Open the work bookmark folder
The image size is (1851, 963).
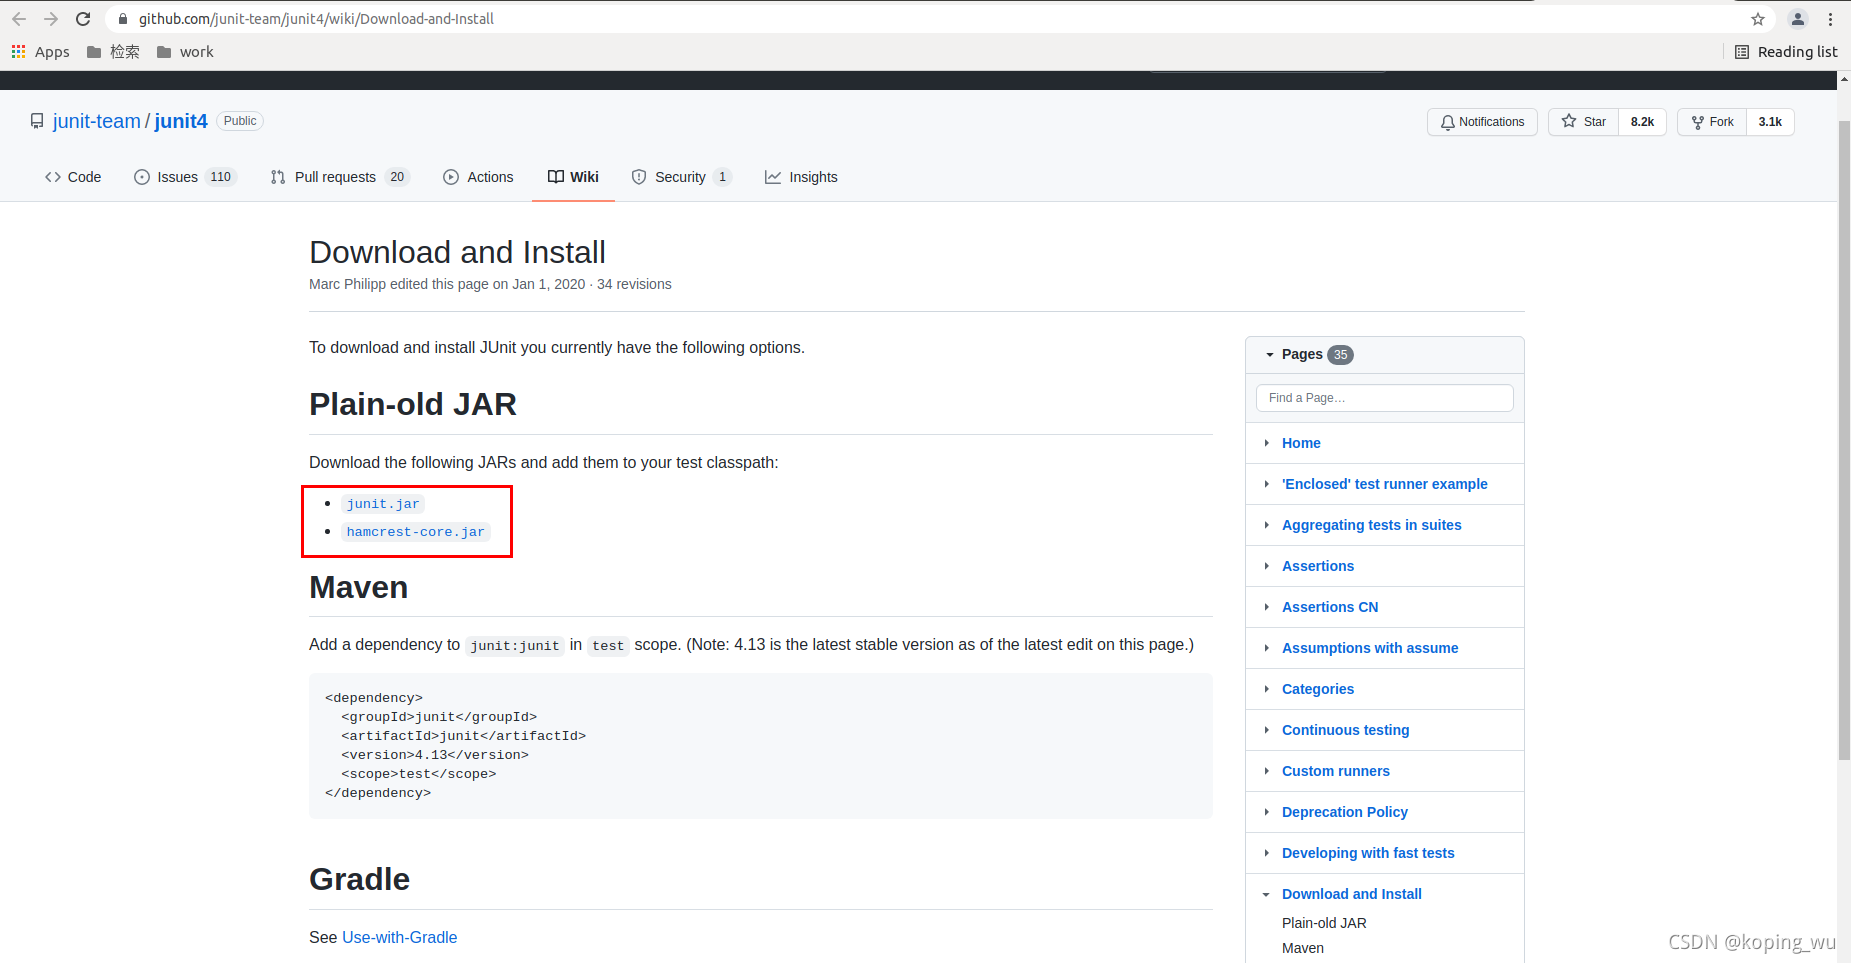pyautogui.click(x=185, y=52)
